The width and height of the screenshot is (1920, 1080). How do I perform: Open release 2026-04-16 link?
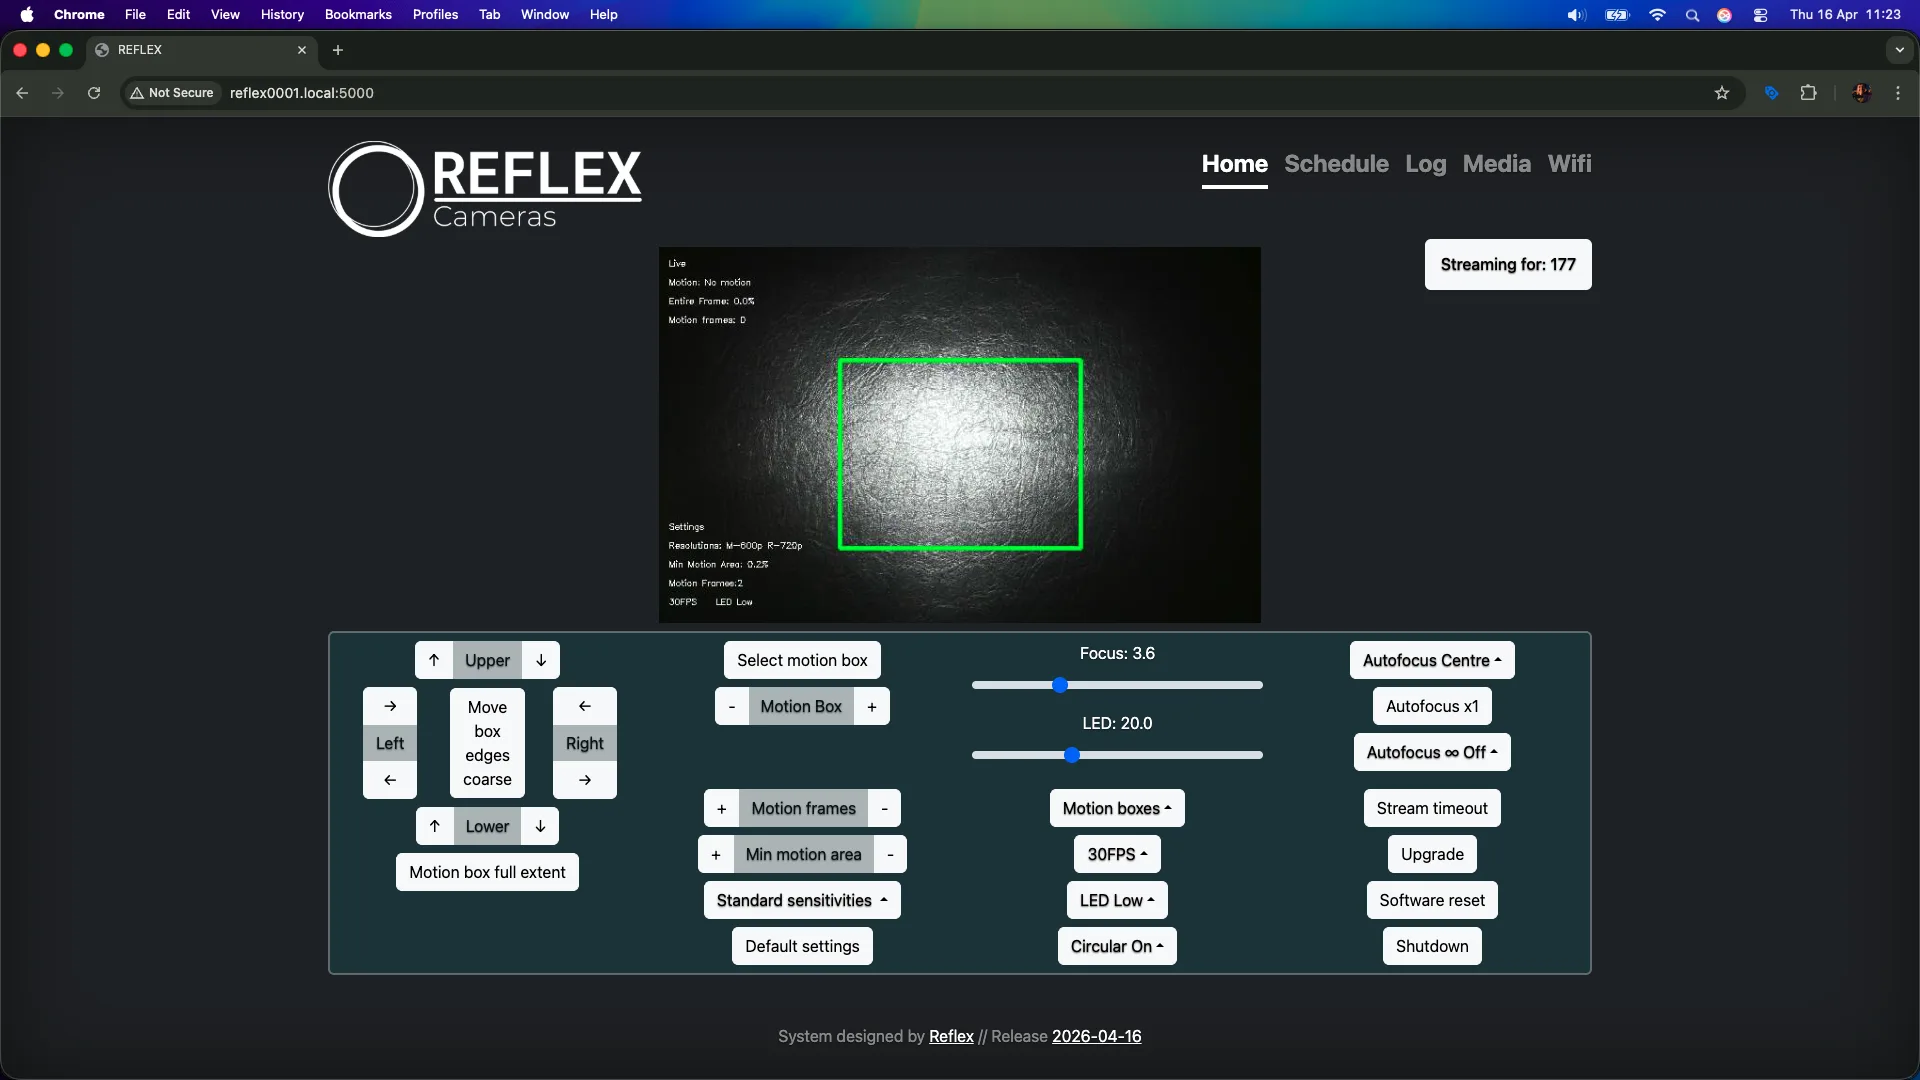point(1096,1036)
